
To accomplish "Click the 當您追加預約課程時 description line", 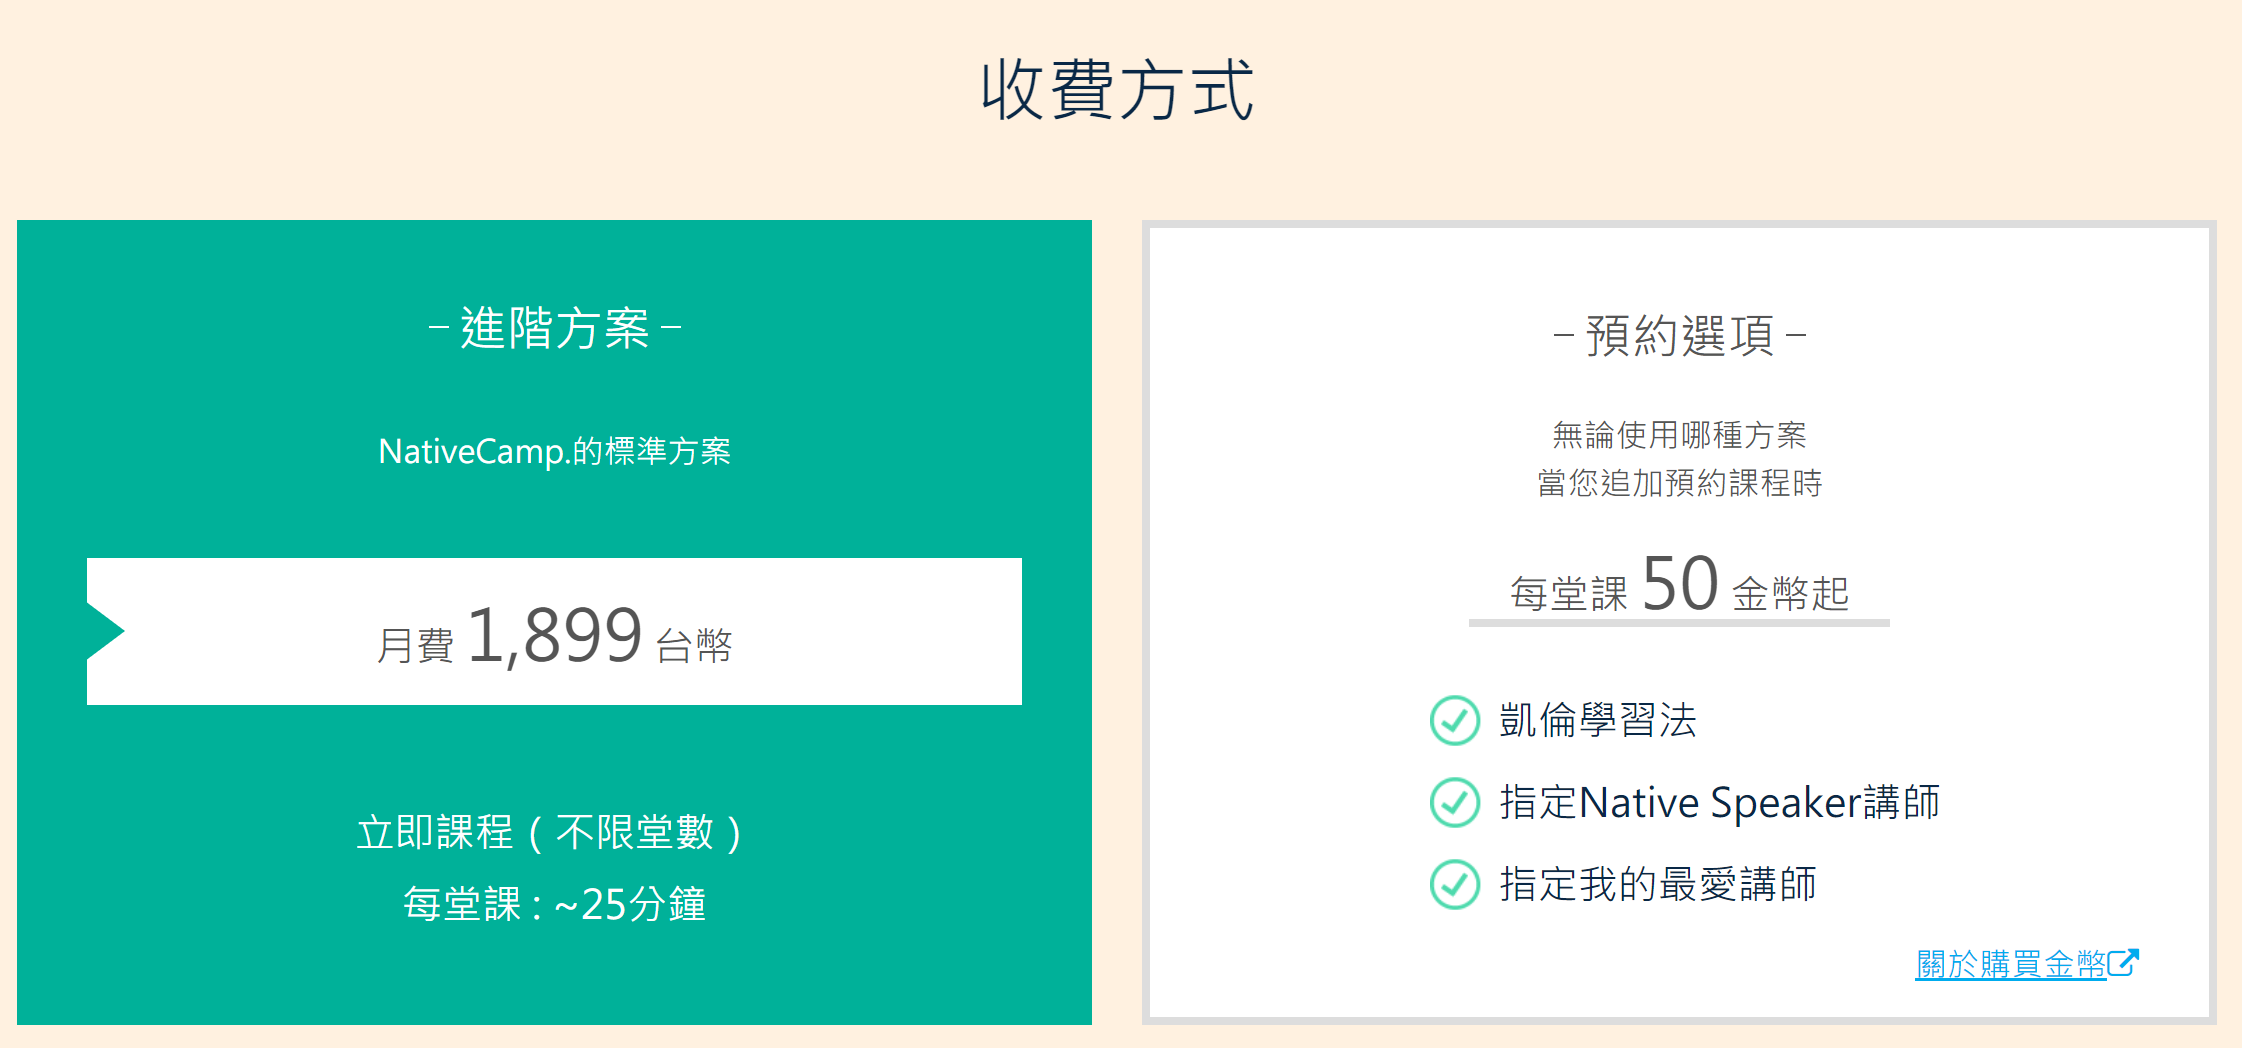I will pyautogui.click(x=1680, y=483).
